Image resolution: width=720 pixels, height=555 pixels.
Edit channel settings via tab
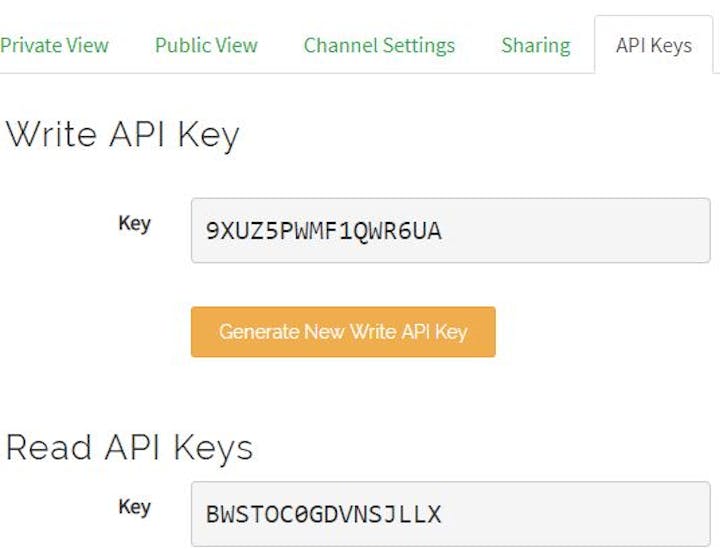coord(379,45)
